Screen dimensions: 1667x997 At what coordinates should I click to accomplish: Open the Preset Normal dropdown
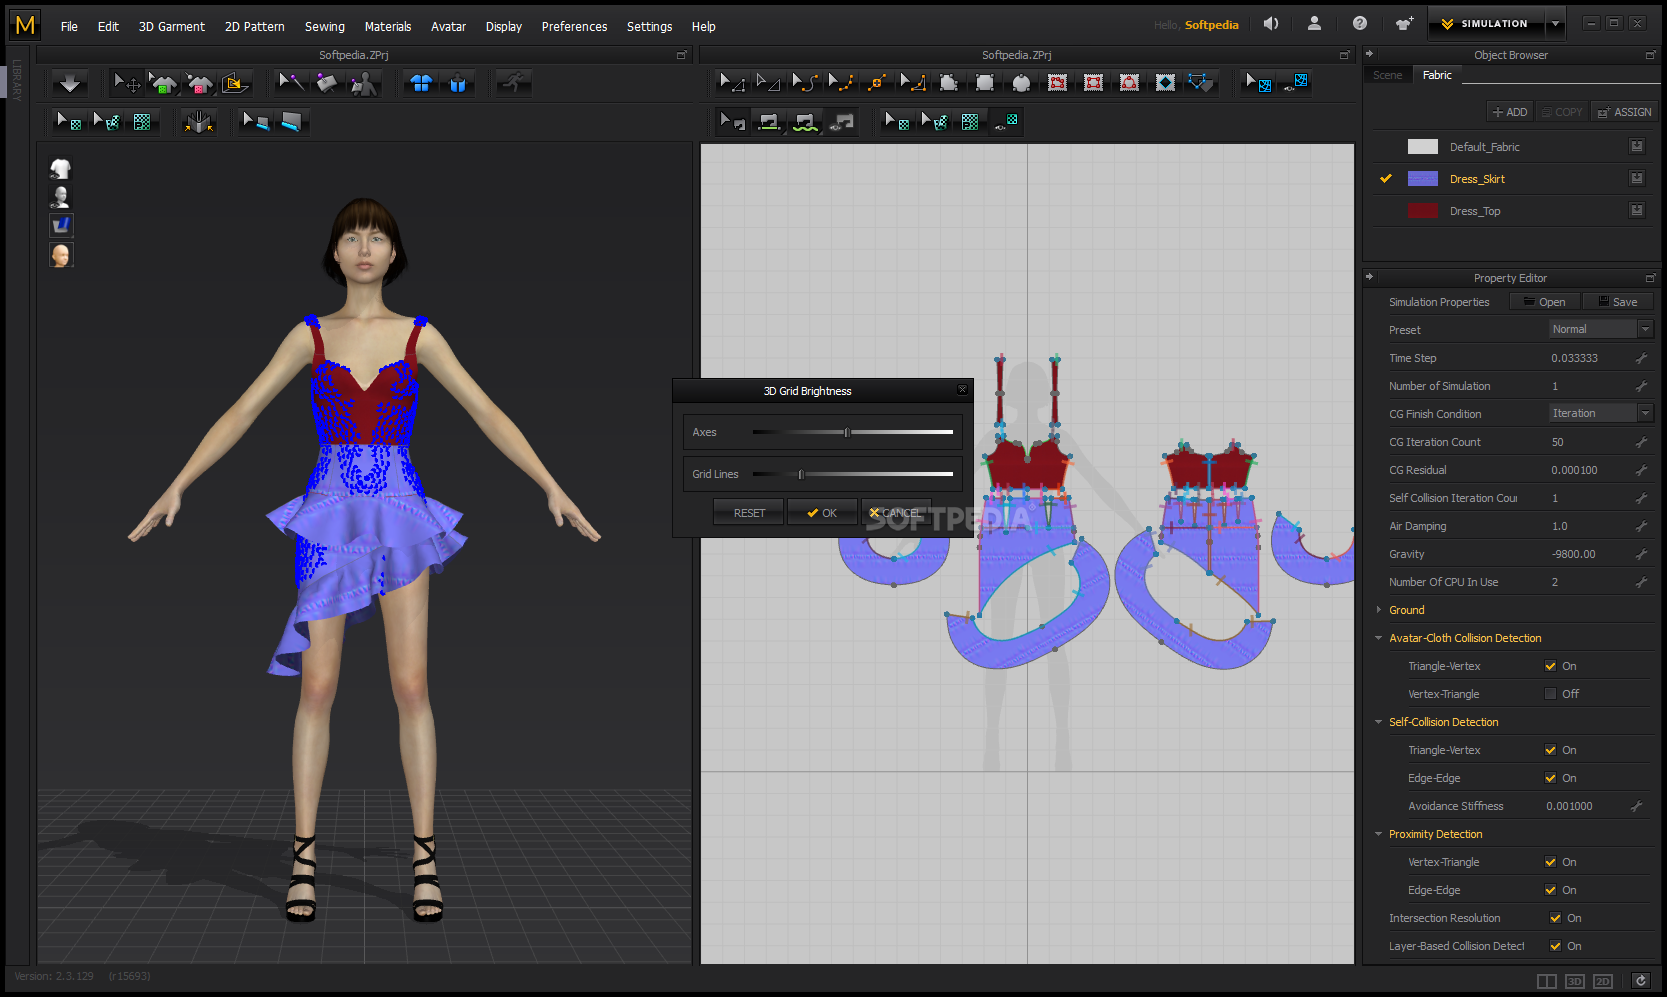tap(1600, 329)
